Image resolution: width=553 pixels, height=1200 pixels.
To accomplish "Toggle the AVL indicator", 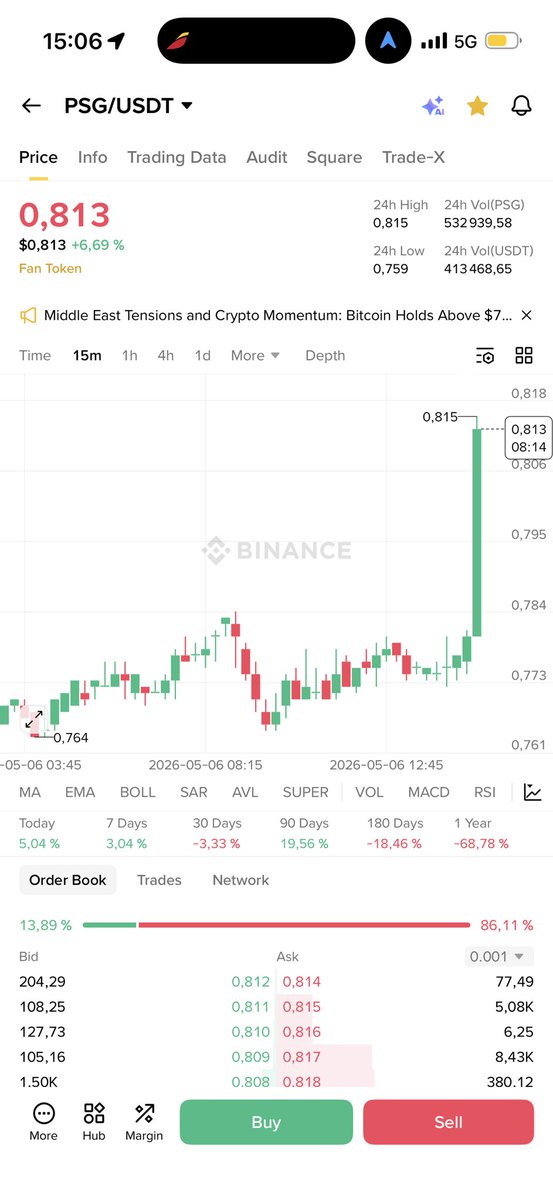I will tap(245, 792).
